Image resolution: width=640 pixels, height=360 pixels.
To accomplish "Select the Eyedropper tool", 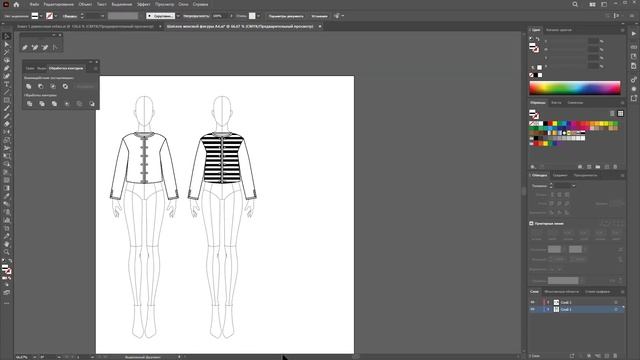I will pyautogui.click(x=7, y=196).
